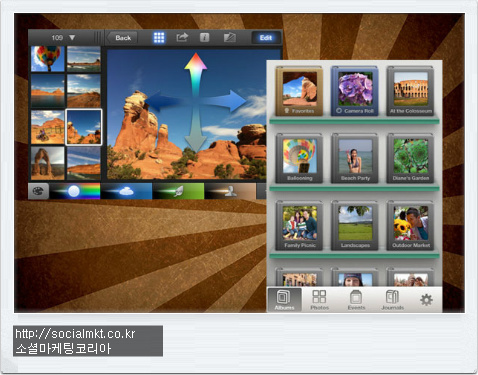Open the Beach Party album

(x=355, y=159)
